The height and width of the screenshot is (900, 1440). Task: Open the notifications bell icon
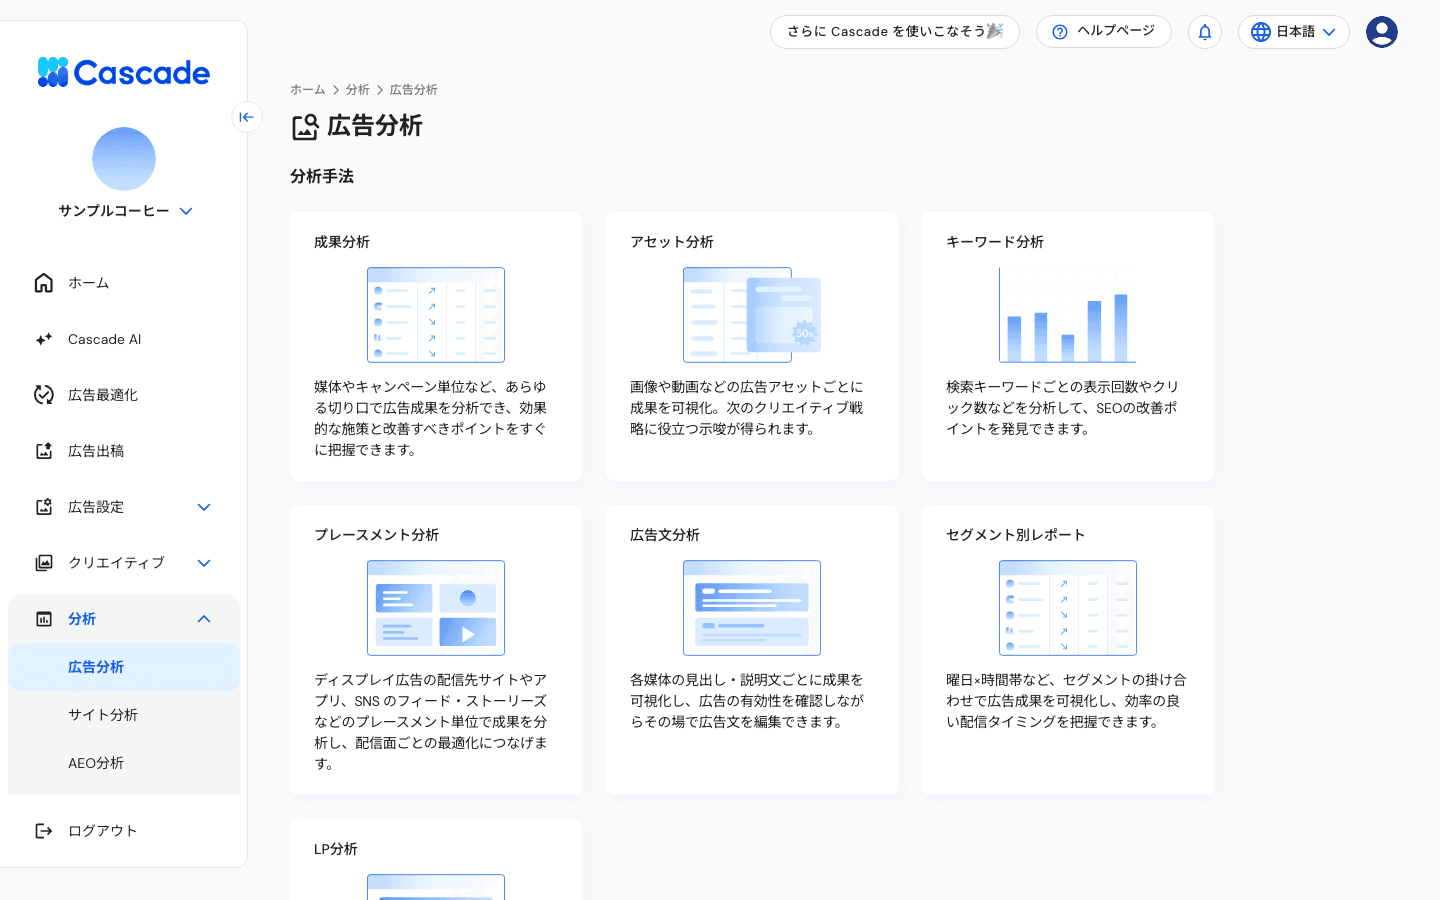coord(1205,32)
